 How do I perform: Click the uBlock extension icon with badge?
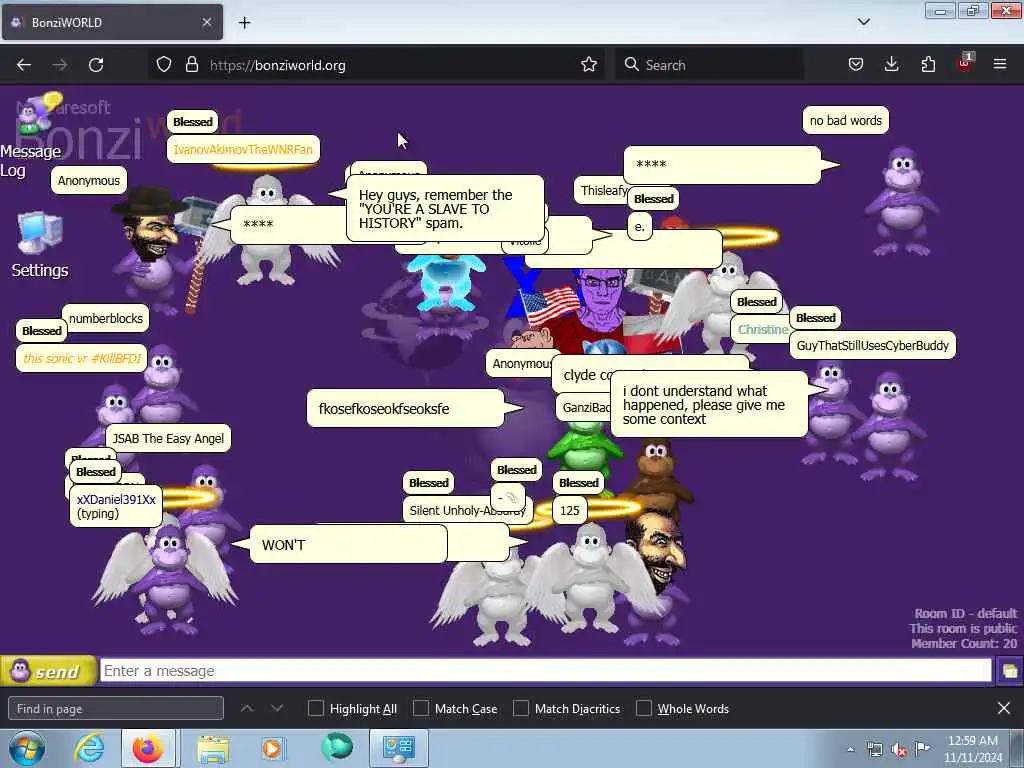(x=965, y=63)
